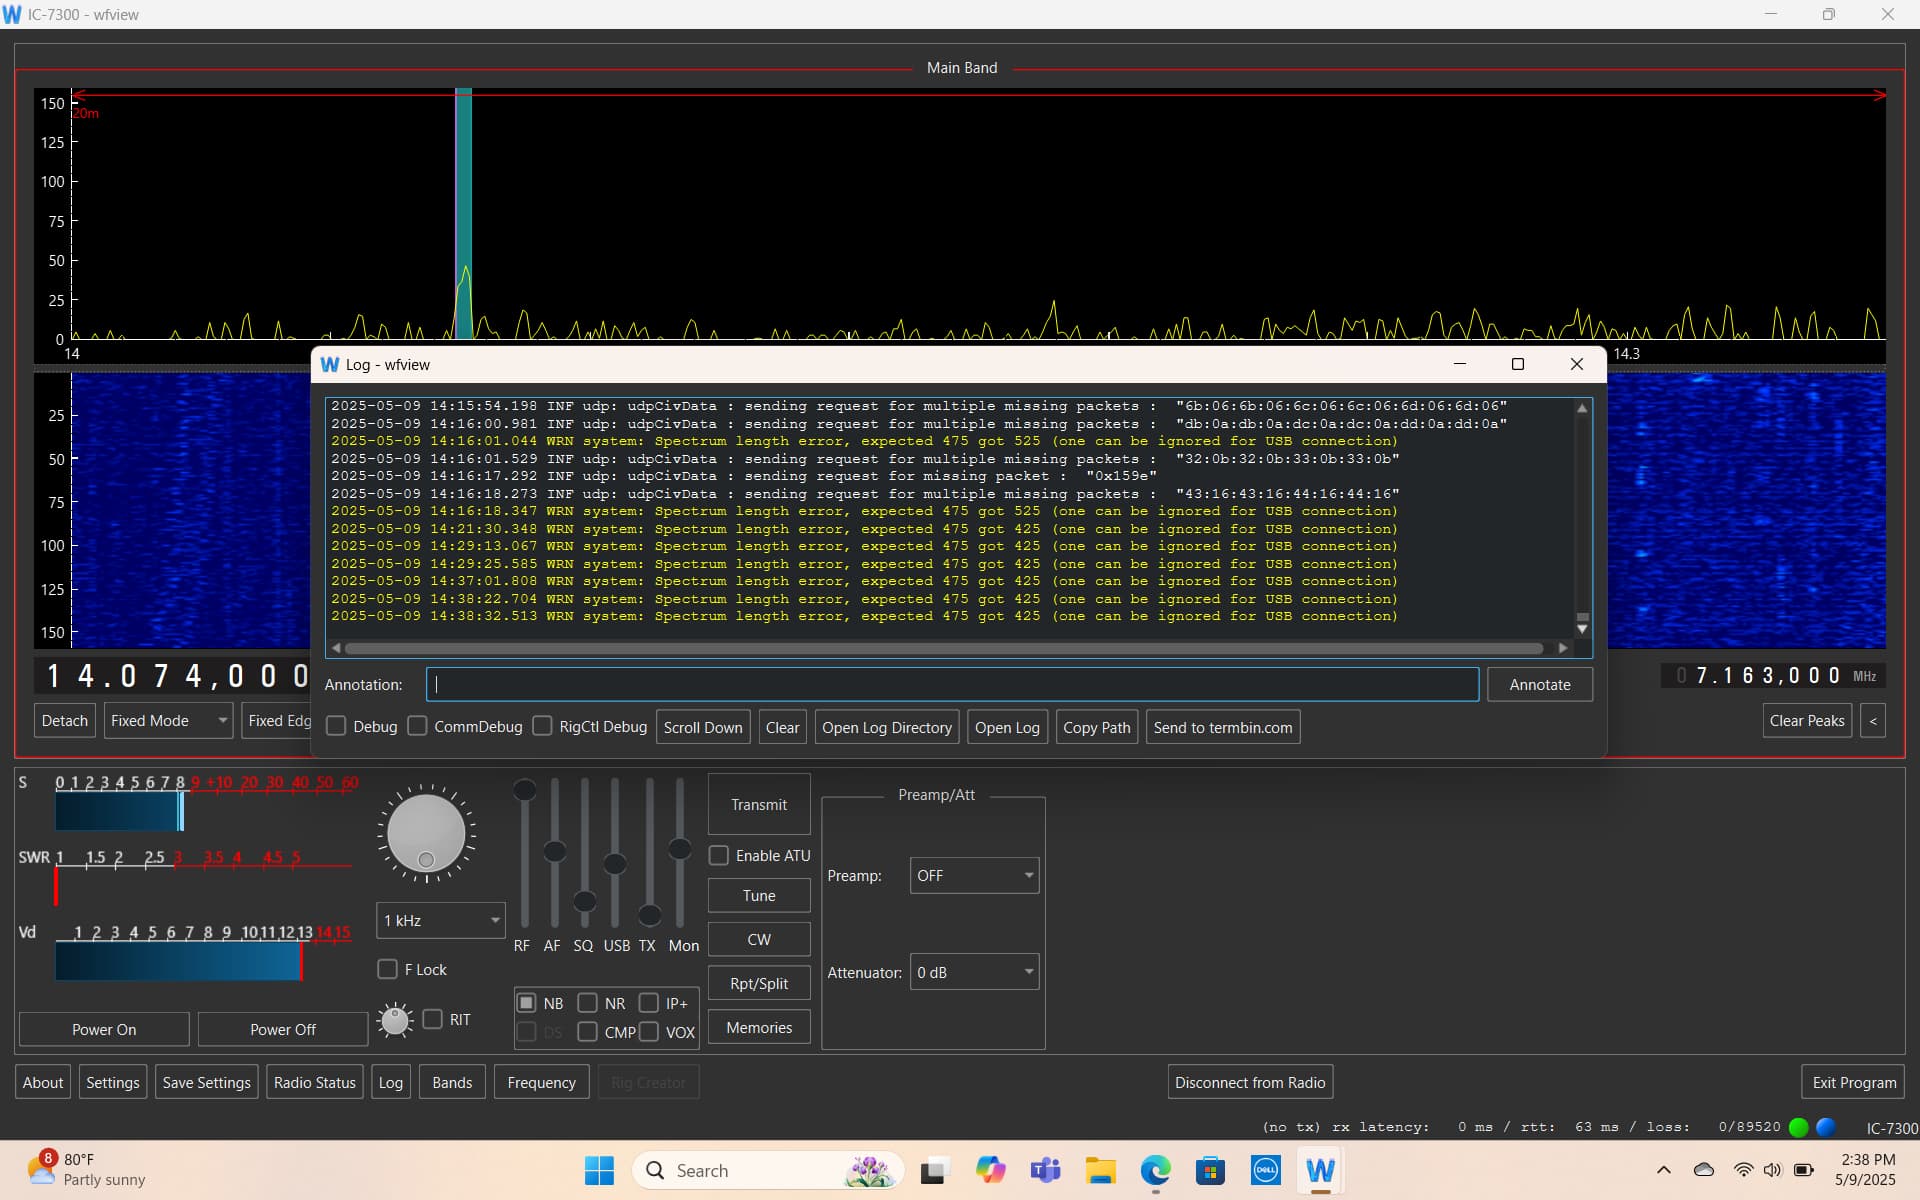Toggle the NB noise blanker checkbox

coord(526,1002)
